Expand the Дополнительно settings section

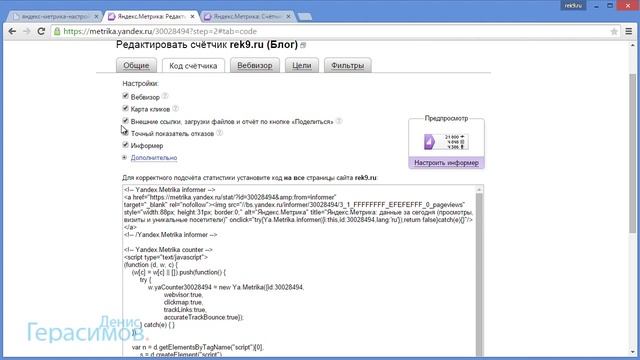[x=124, y=158]
